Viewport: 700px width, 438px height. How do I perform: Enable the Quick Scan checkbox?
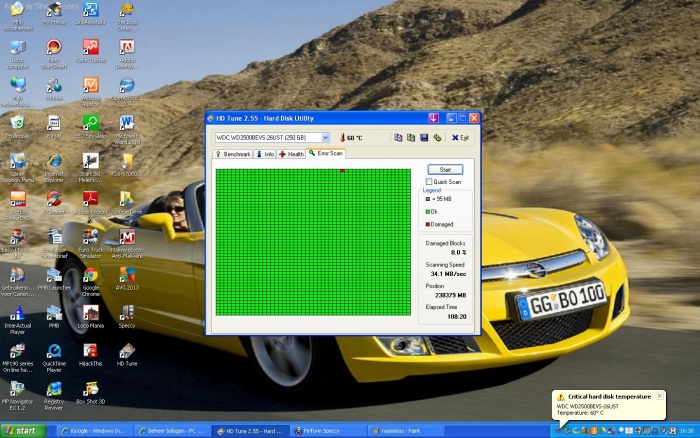[x=429, y=181]
